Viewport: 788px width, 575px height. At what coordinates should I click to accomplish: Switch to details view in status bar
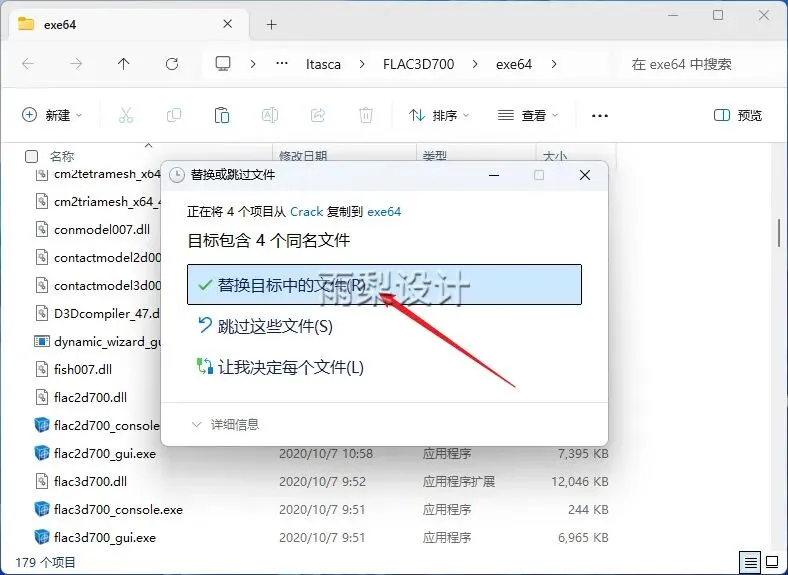[x=750, y=561]
